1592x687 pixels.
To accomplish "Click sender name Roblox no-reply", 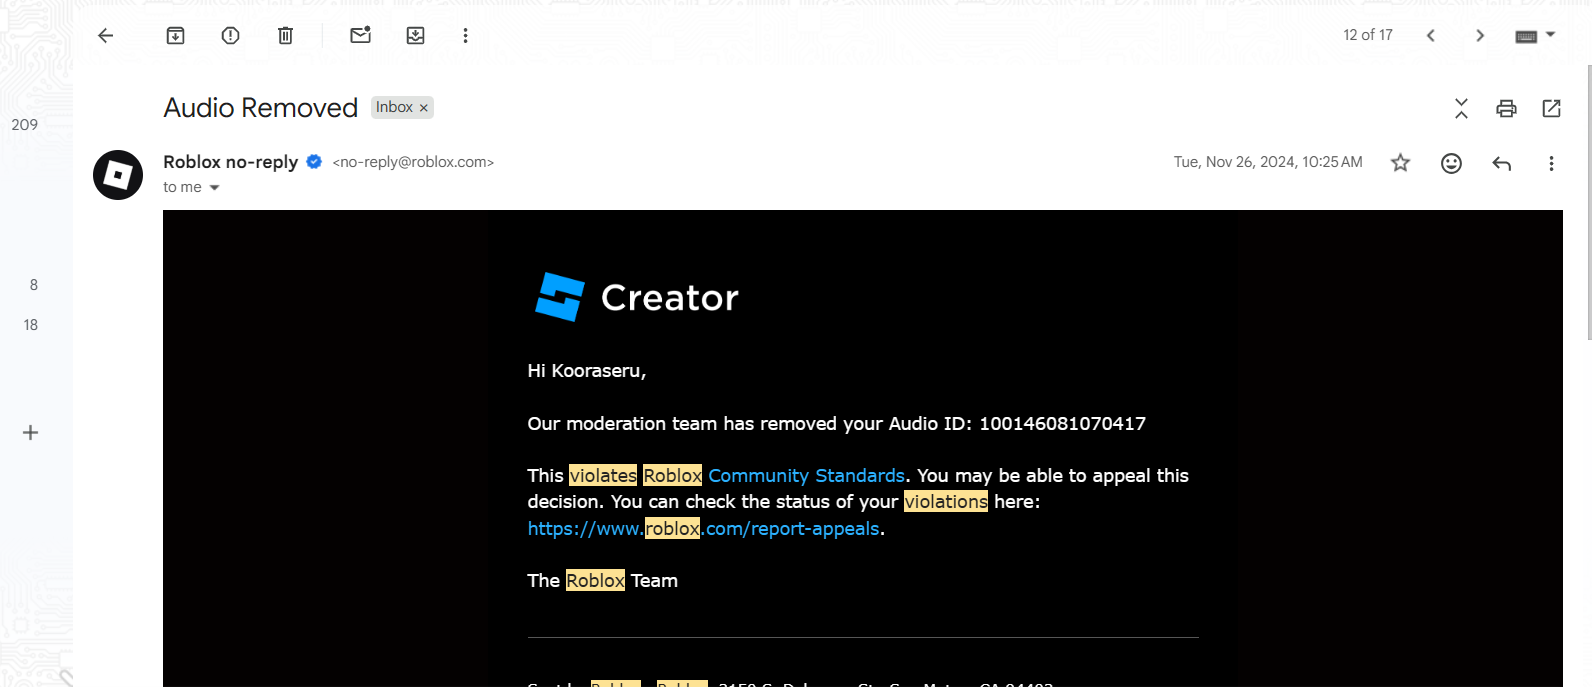I will pos(231,162).
